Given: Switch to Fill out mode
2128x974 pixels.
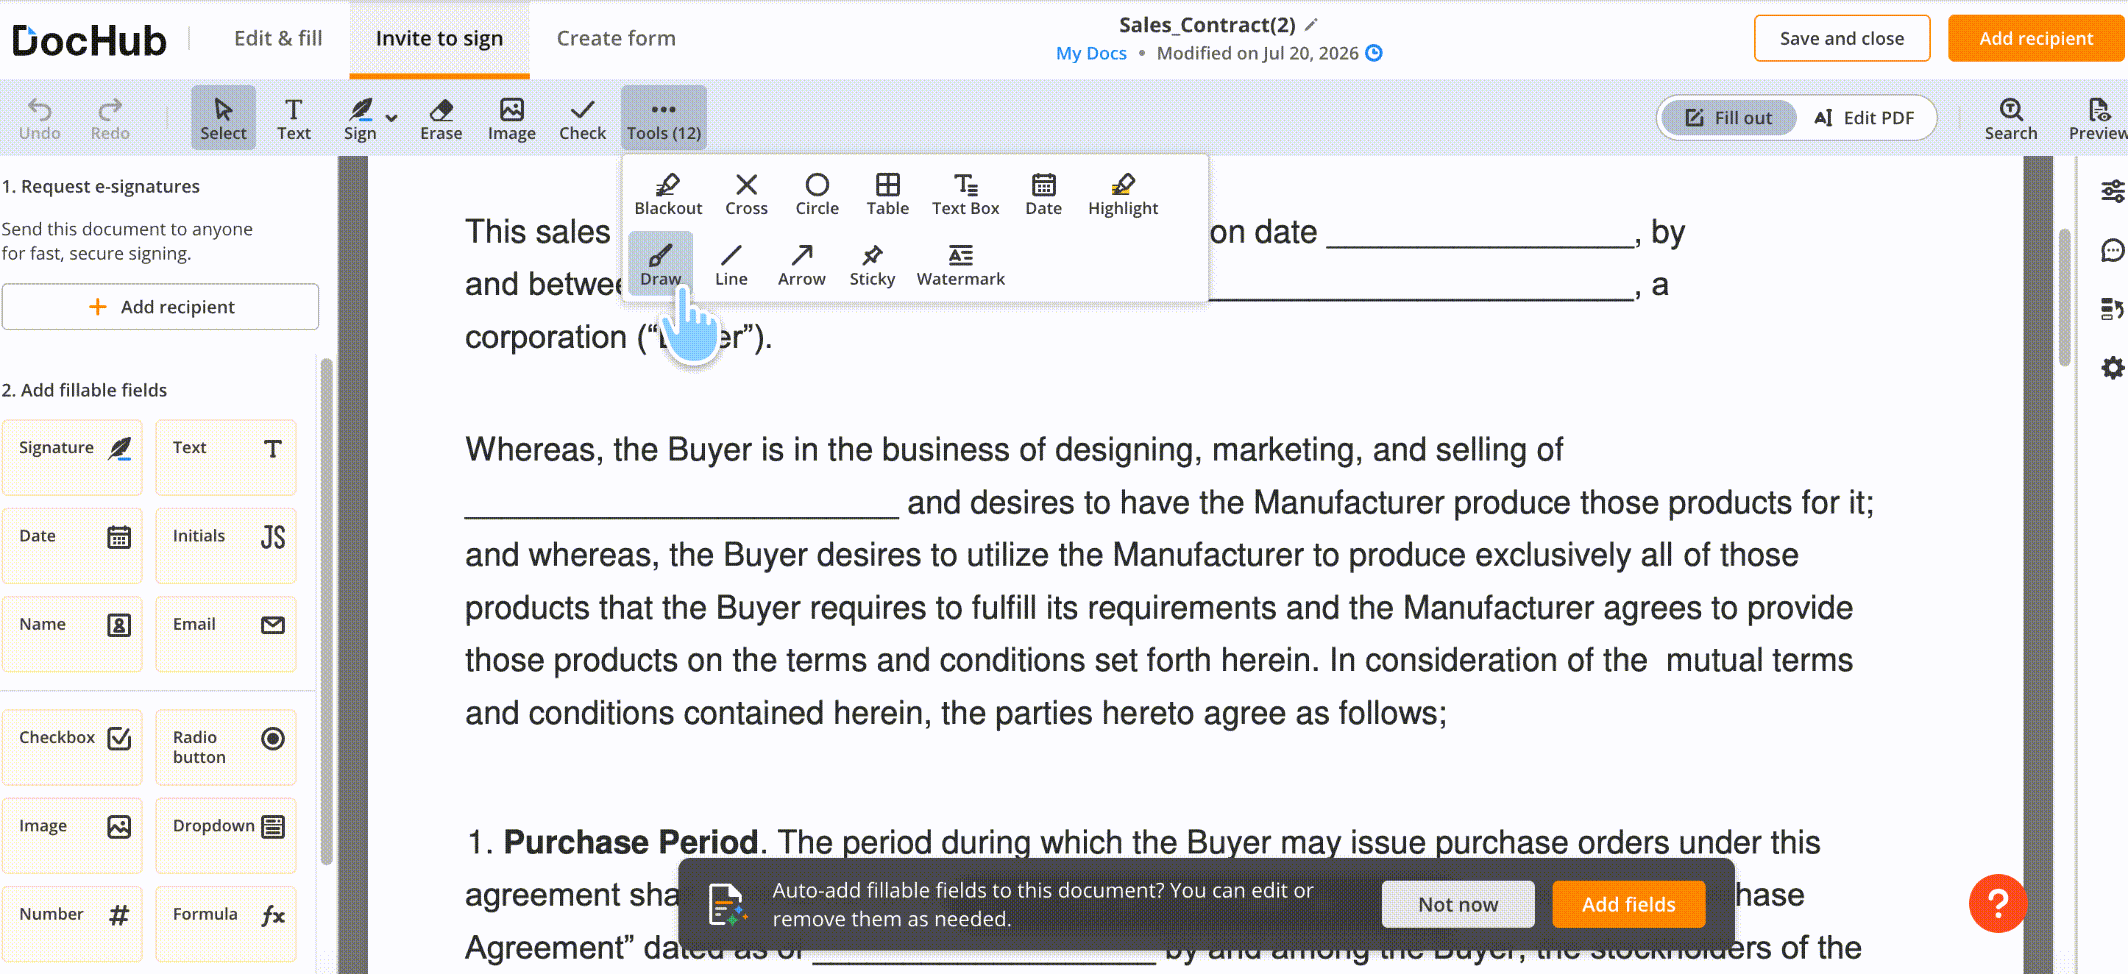Looking at the screenshot, I should pyautogui.click(x=1729, y=118).
